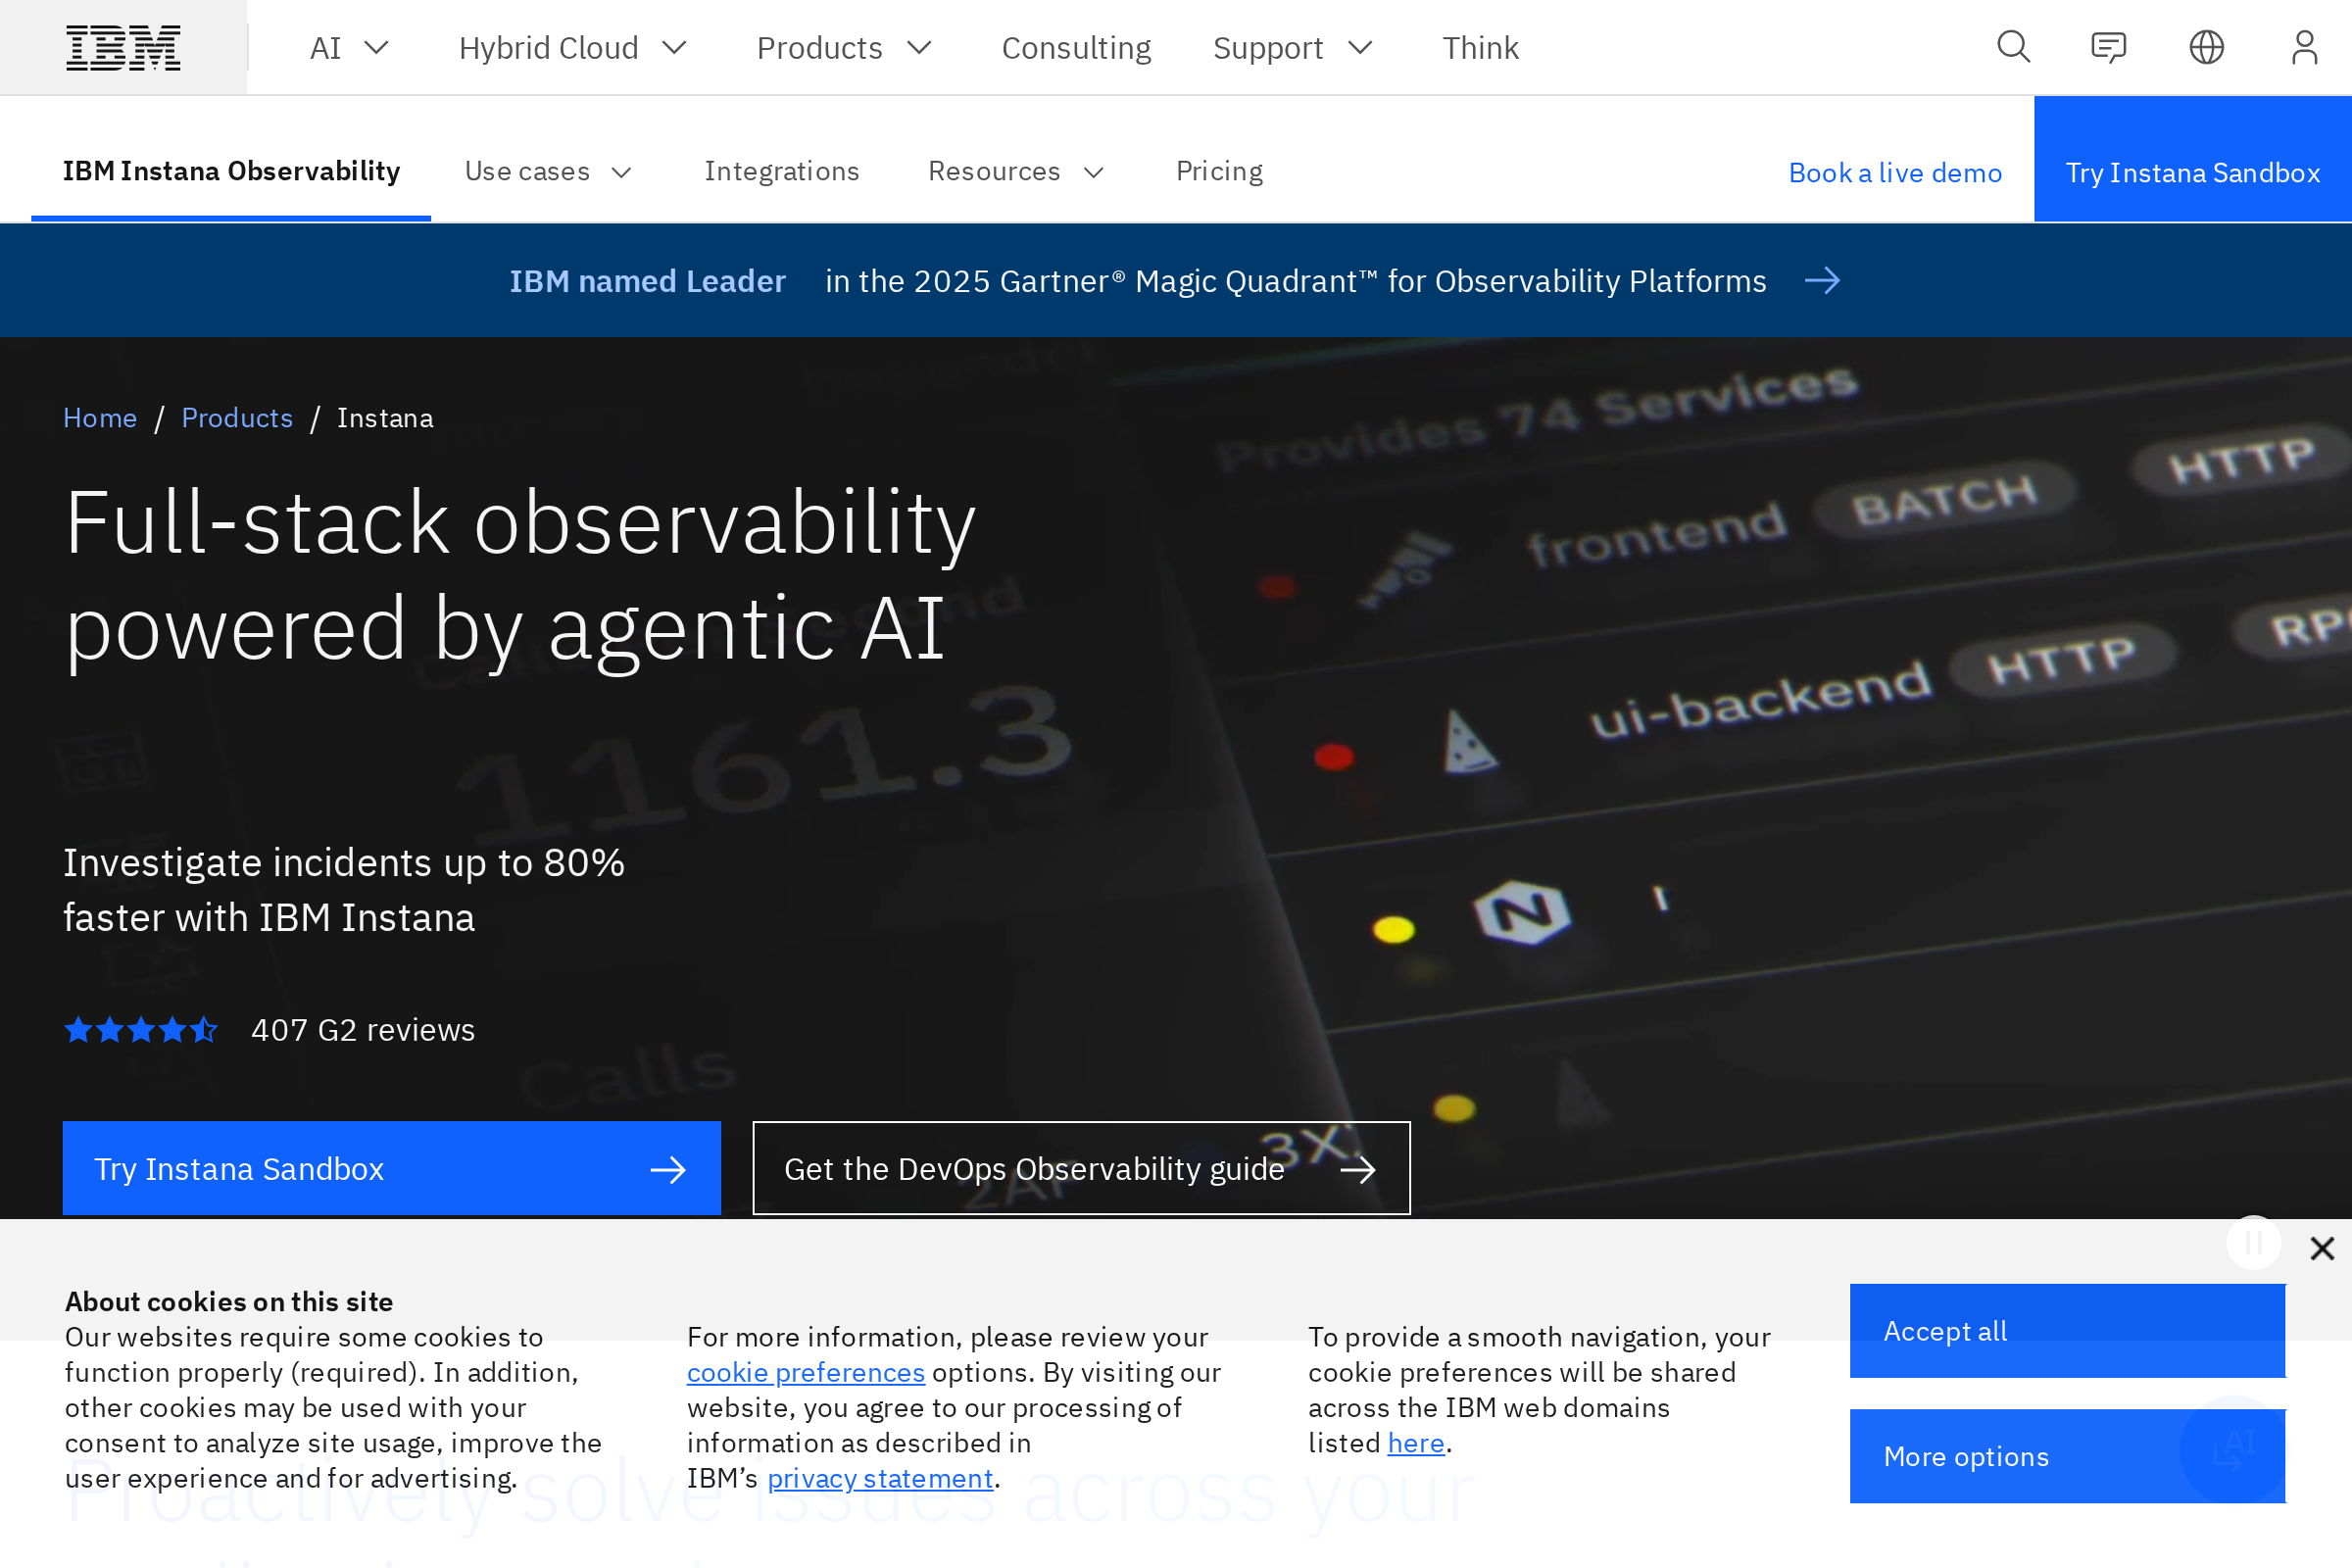Click Try Instana Sandbox in navigation bar

(x=2193, y=159)
